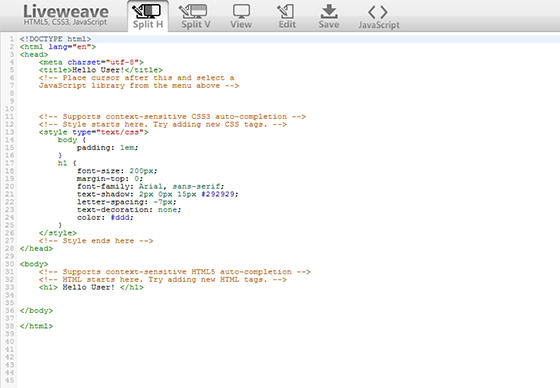
Task: Click the "Style starts here" comment
Action: coord(163,124)
